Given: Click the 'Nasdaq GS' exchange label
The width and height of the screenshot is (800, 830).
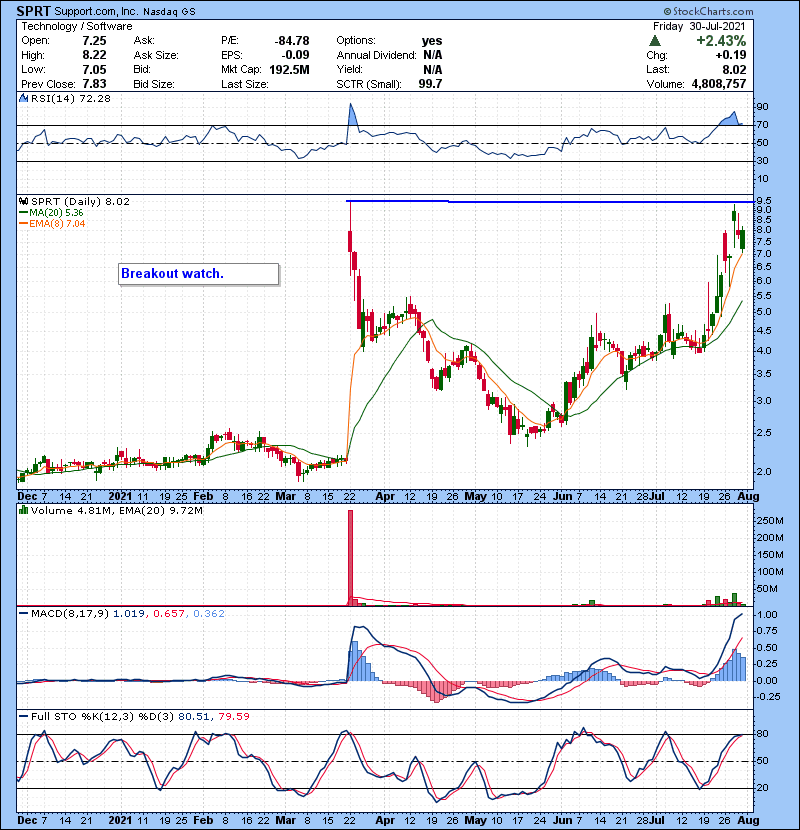Looking at the screenshot, I should click(x=169, y=12).
